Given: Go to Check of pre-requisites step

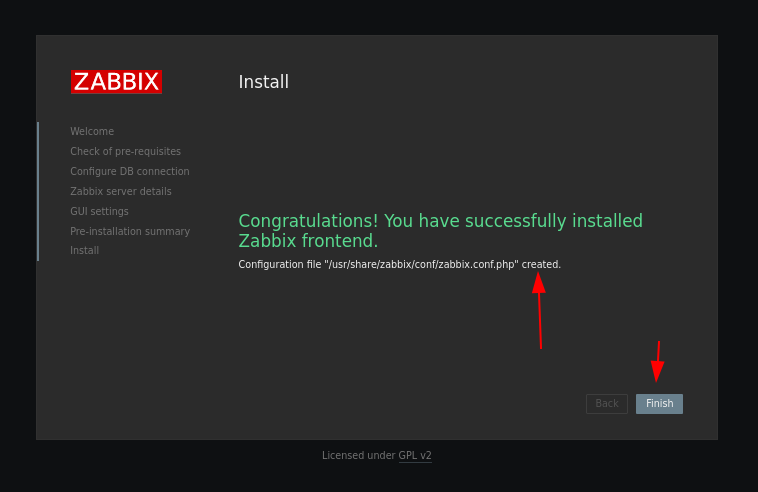Looking at the screenshot, I should pos(125,151).
